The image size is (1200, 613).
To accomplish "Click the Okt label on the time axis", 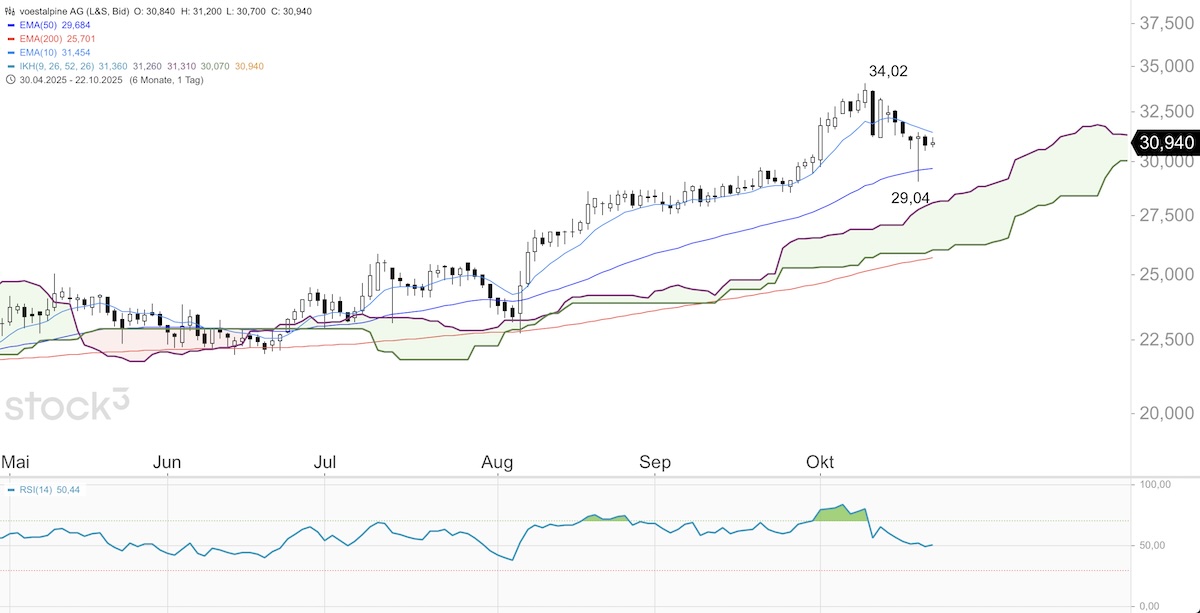I will (x=820, y=462).
